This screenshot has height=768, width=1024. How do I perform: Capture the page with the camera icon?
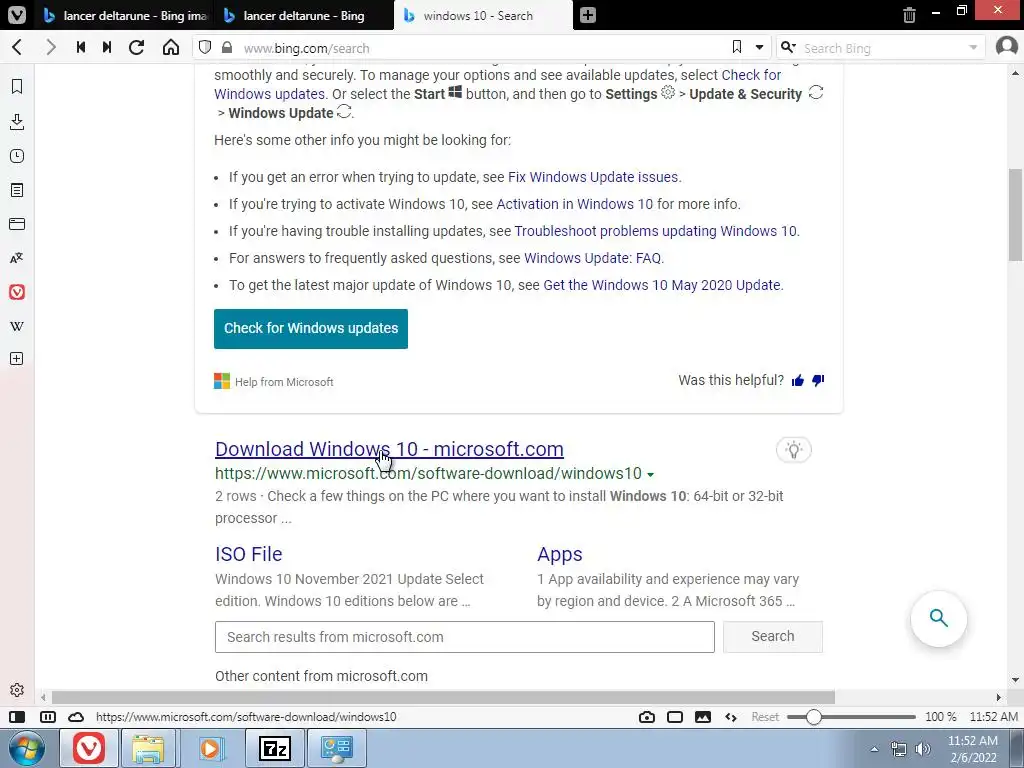click(x=647, y=717)
